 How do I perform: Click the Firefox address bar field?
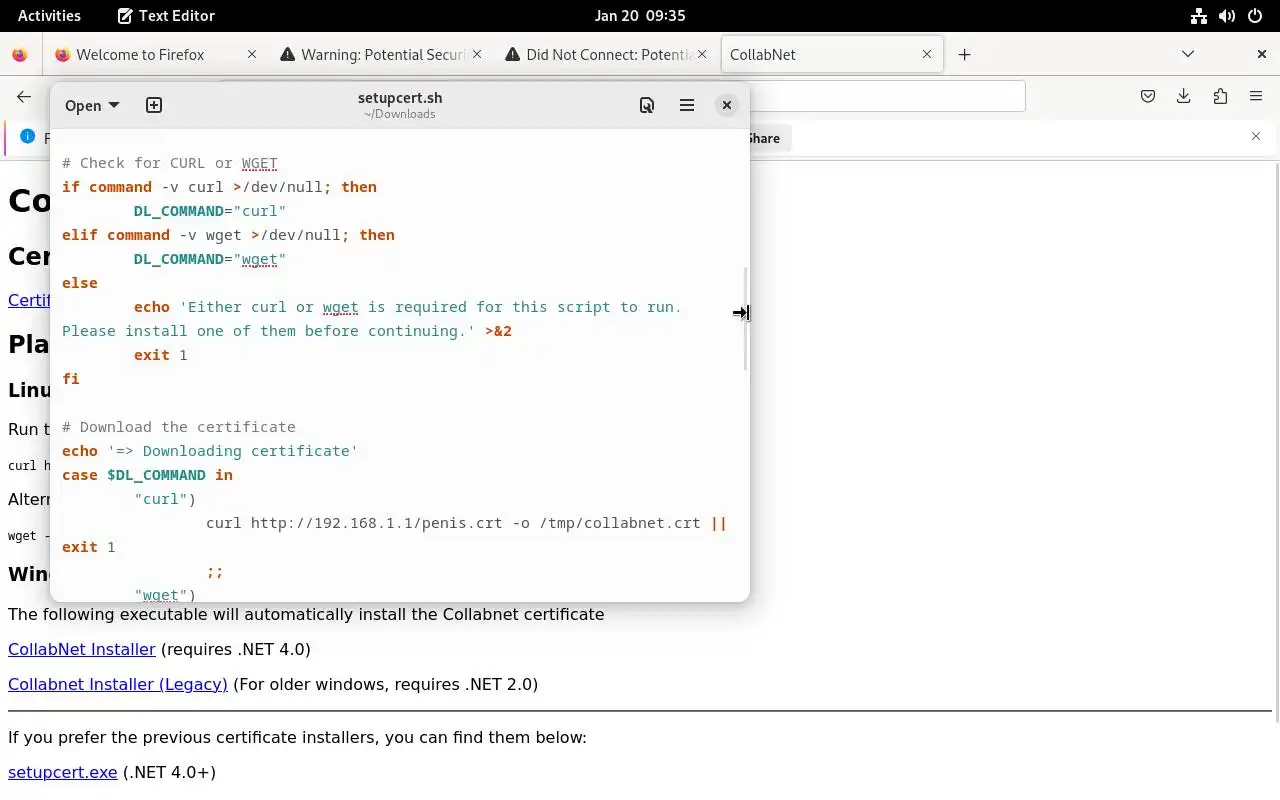pyautogui.click(x=887, y=96)
